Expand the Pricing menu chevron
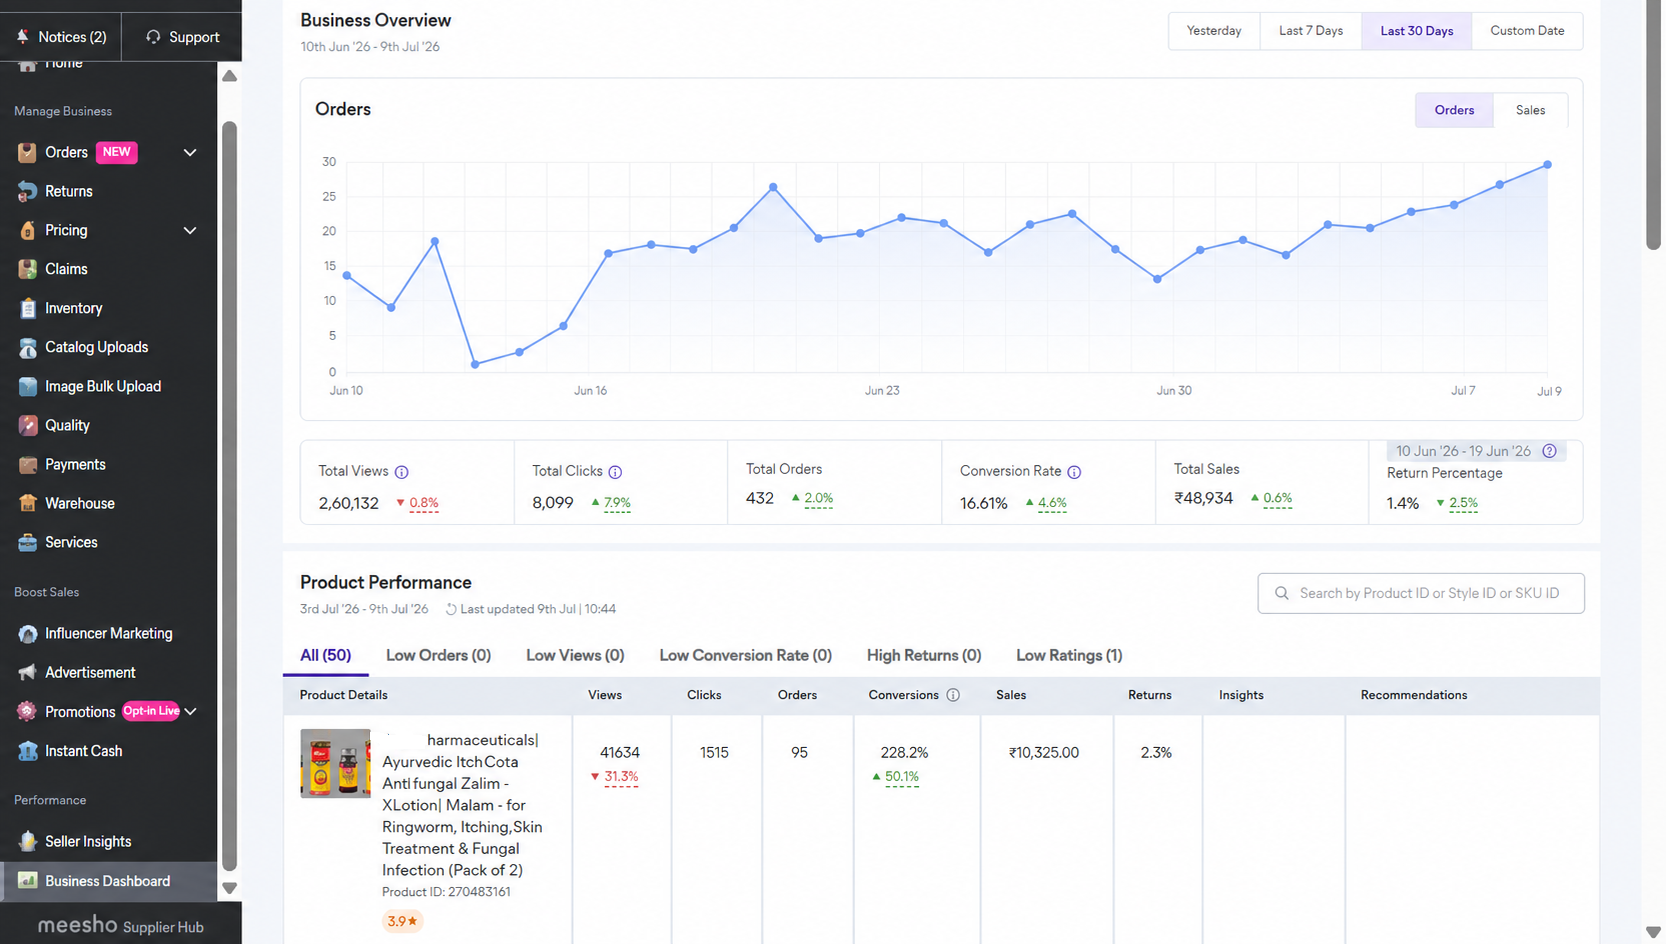1666x944 pixels. click(x=190, y=230)
